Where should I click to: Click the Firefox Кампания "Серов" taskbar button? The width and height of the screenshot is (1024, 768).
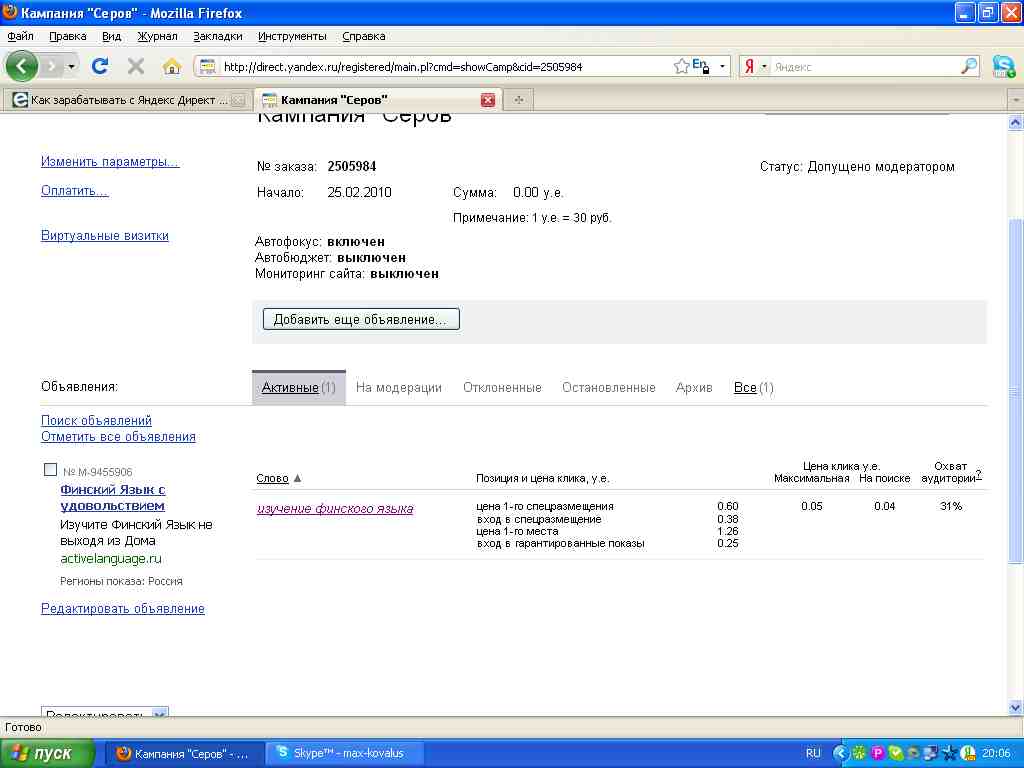(x=184, y=754)
